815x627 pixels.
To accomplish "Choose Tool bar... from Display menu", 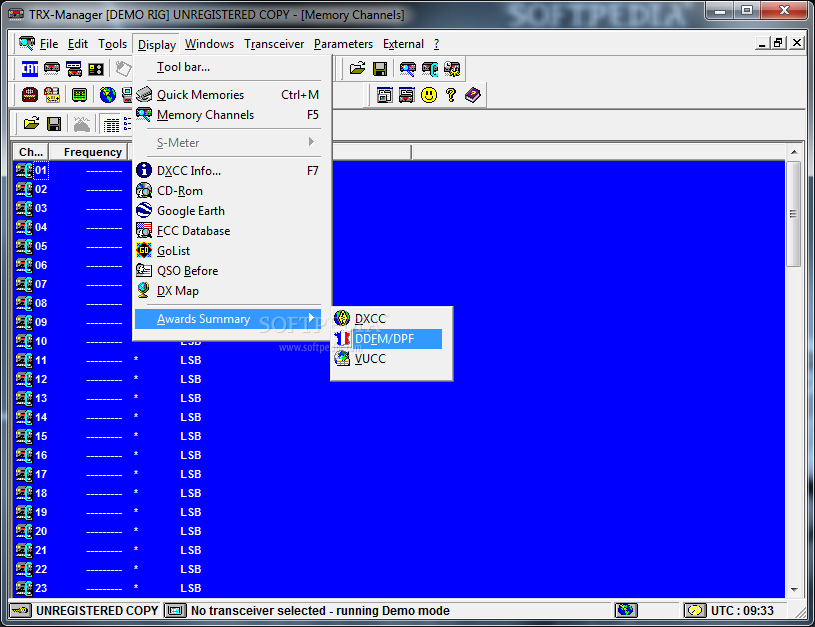I will tap(228, 67).
